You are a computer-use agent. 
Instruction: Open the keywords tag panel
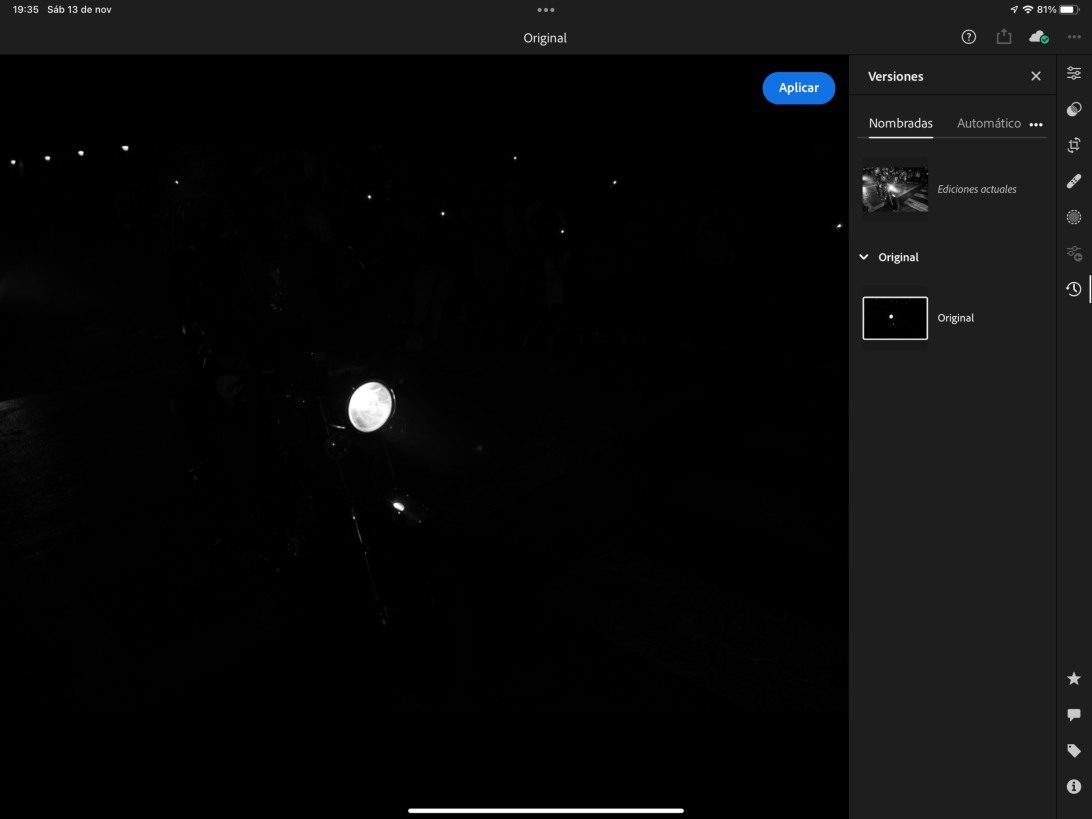click(x=1073, y=751)
